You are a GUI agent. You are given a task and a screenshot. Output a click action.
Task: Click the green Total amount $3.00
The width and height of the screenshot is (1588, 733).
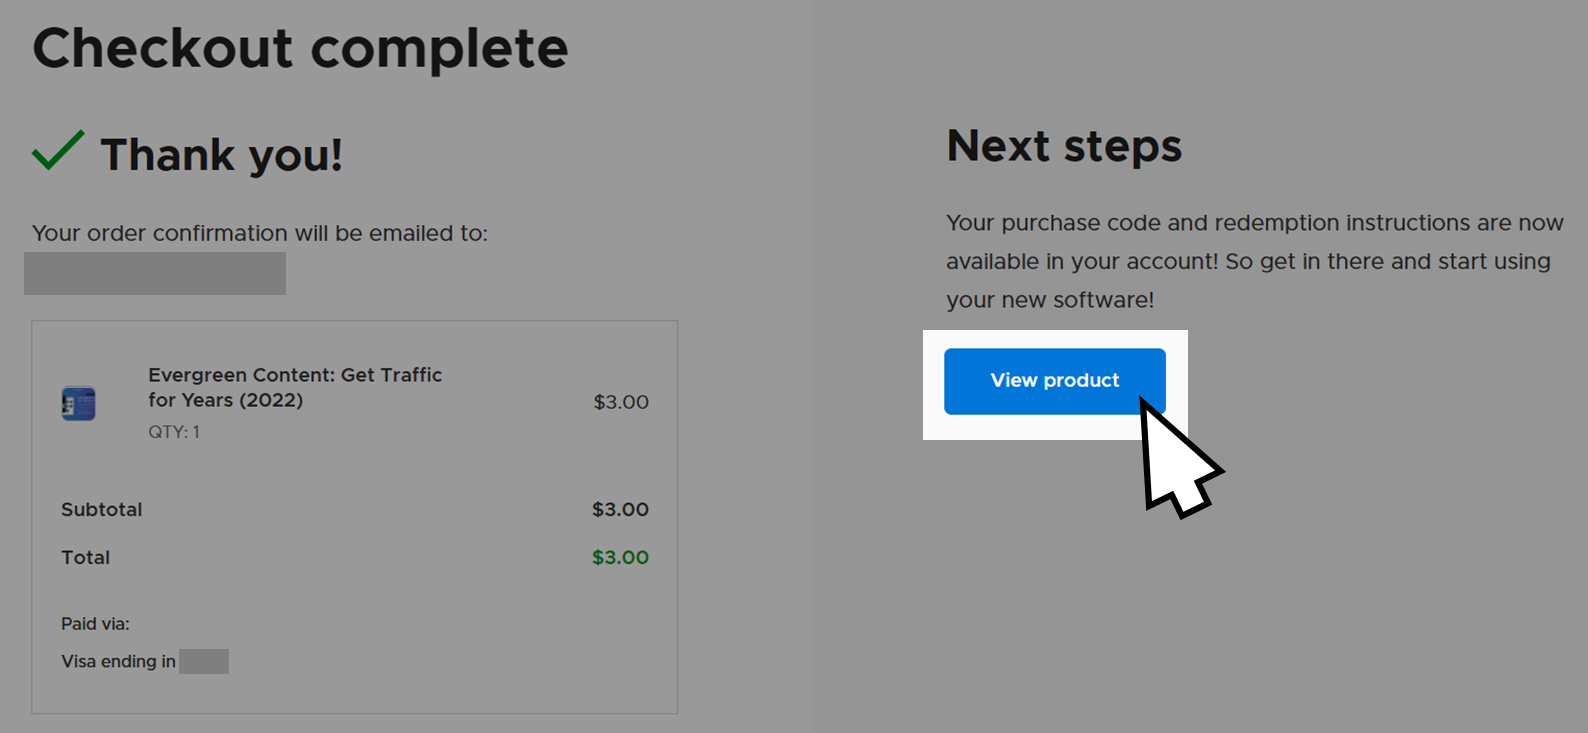point(620,557)
